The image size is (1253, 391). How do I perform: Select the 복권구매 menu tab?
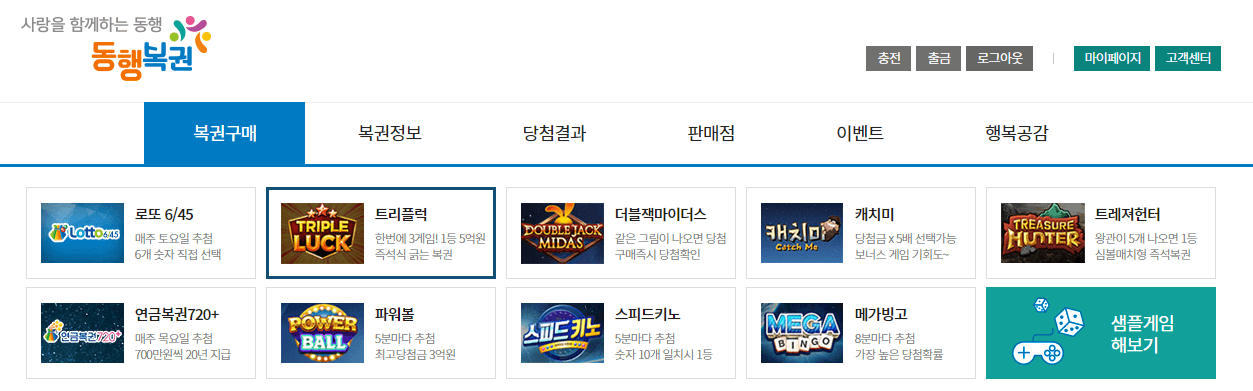(x=224, y=133)
